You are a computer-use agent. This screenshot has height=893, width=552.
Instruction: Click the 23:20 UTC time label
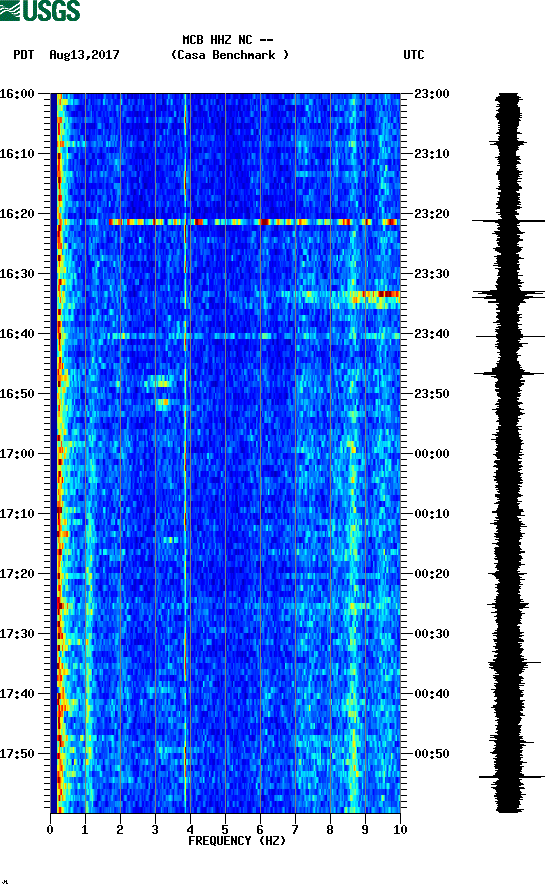click(432, 214)
